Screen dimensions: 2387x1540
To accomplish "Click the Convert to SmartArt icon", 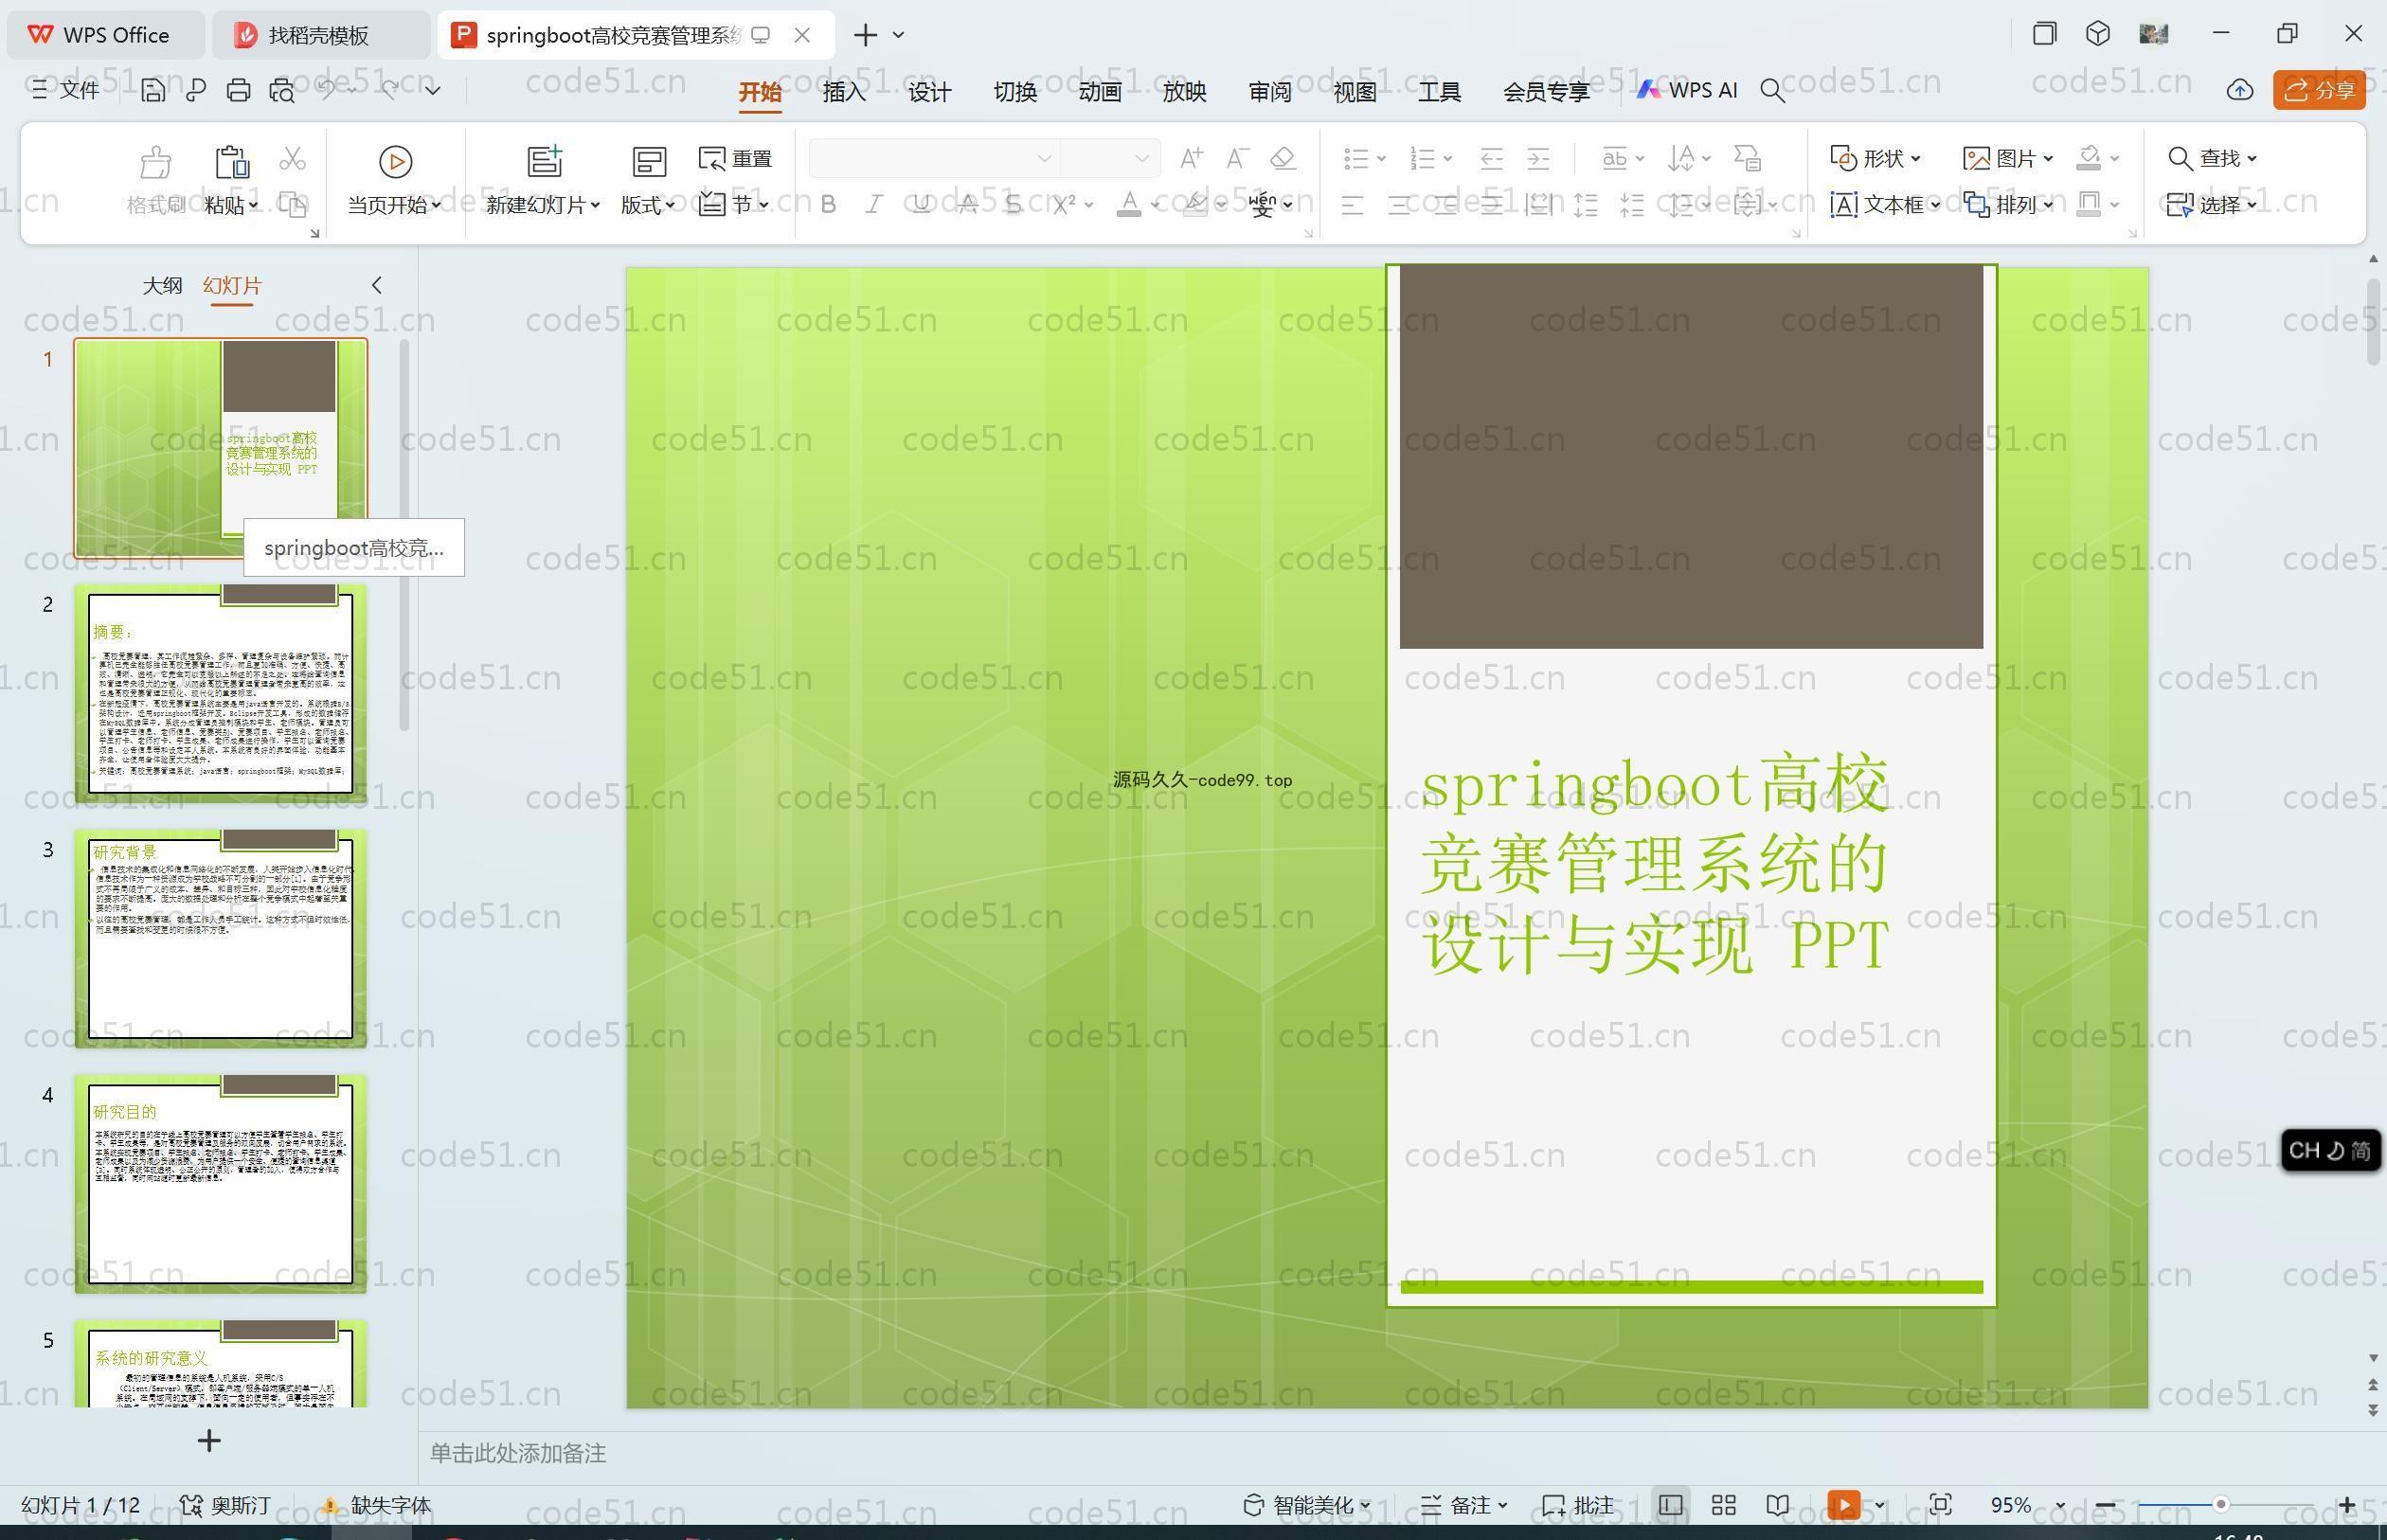I will pos(1747,158).
